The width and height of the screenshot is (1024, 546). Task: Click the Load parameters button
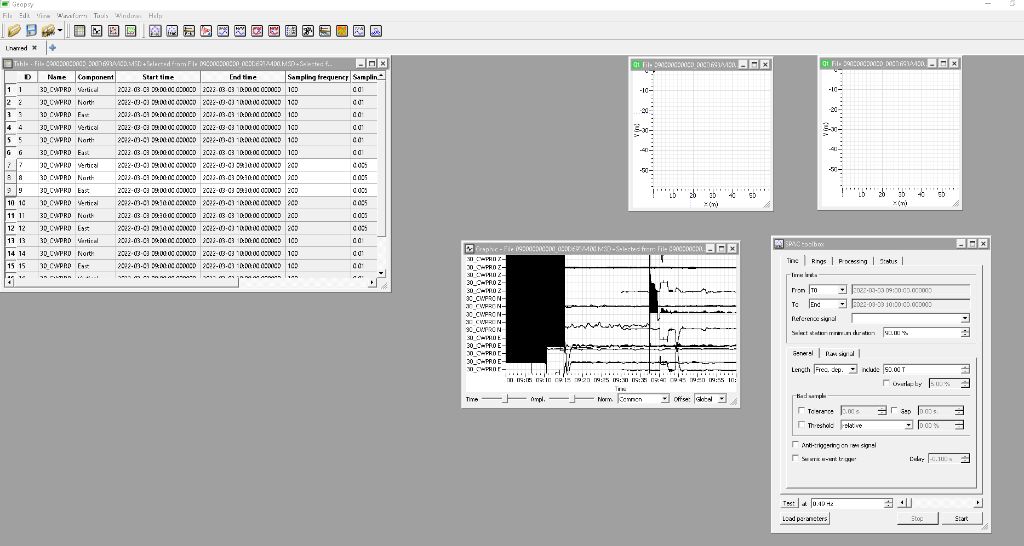point(804,518)
